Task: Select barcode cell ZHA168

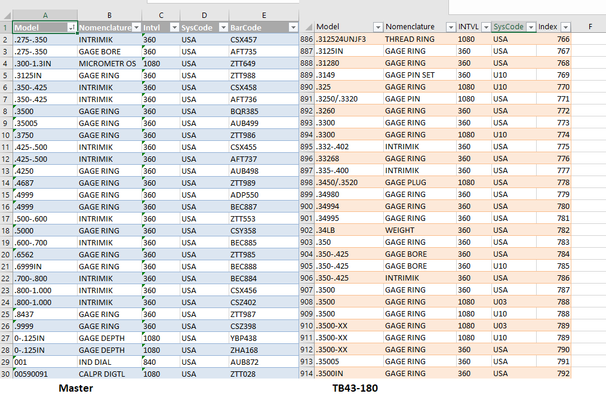Action: point(264,350)
